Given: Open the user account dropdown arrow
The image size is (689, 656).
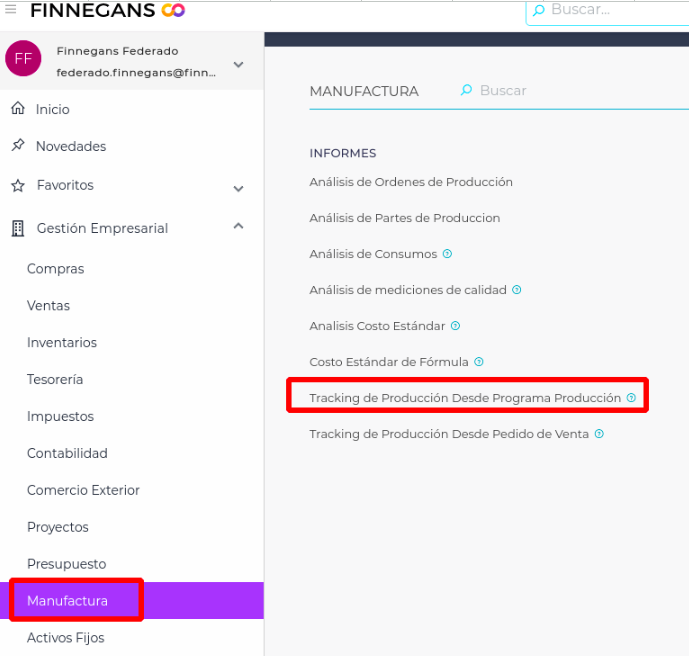Looking at the screenshot, I should pyautogui.click(x=238, y=65).
